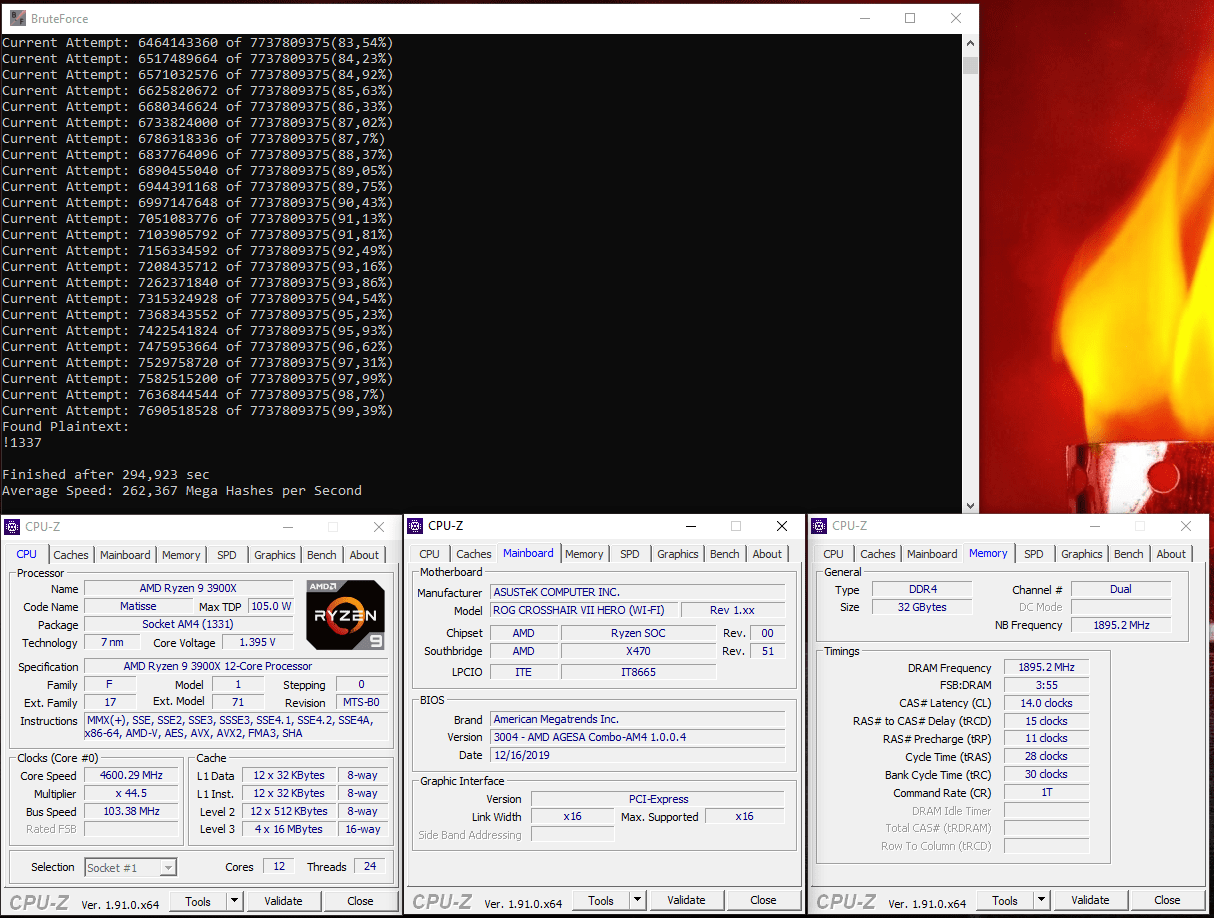Click the Multiplier value "x 44.5"
Screen dimensions: 1214x918
[131, 794]
